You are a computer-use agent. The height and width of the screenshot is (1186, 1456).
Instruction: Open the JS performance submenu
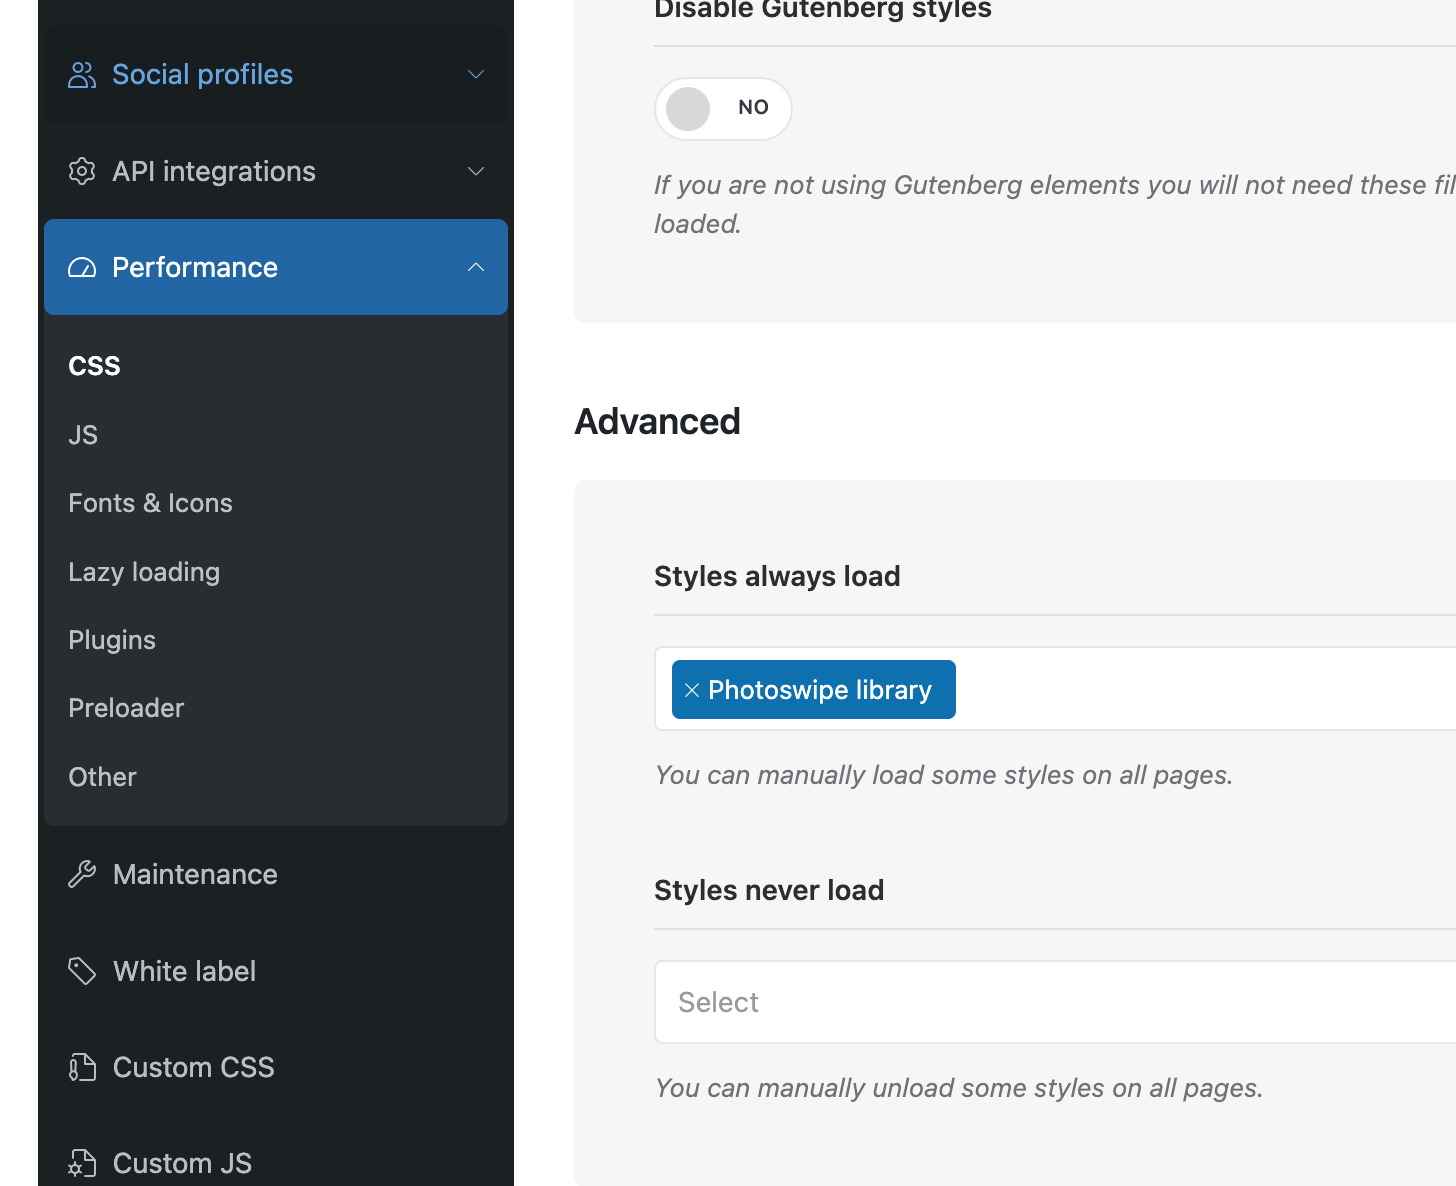click(83, 435)
